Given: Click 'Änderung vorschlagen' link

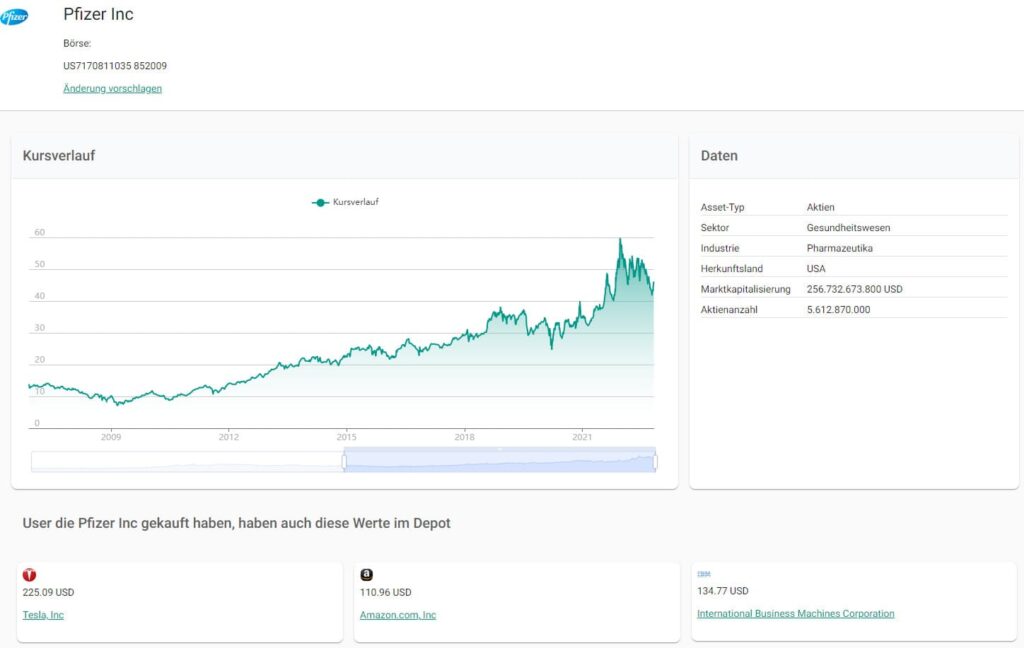Looking at the screenshot, I should [x=112, y=88].
